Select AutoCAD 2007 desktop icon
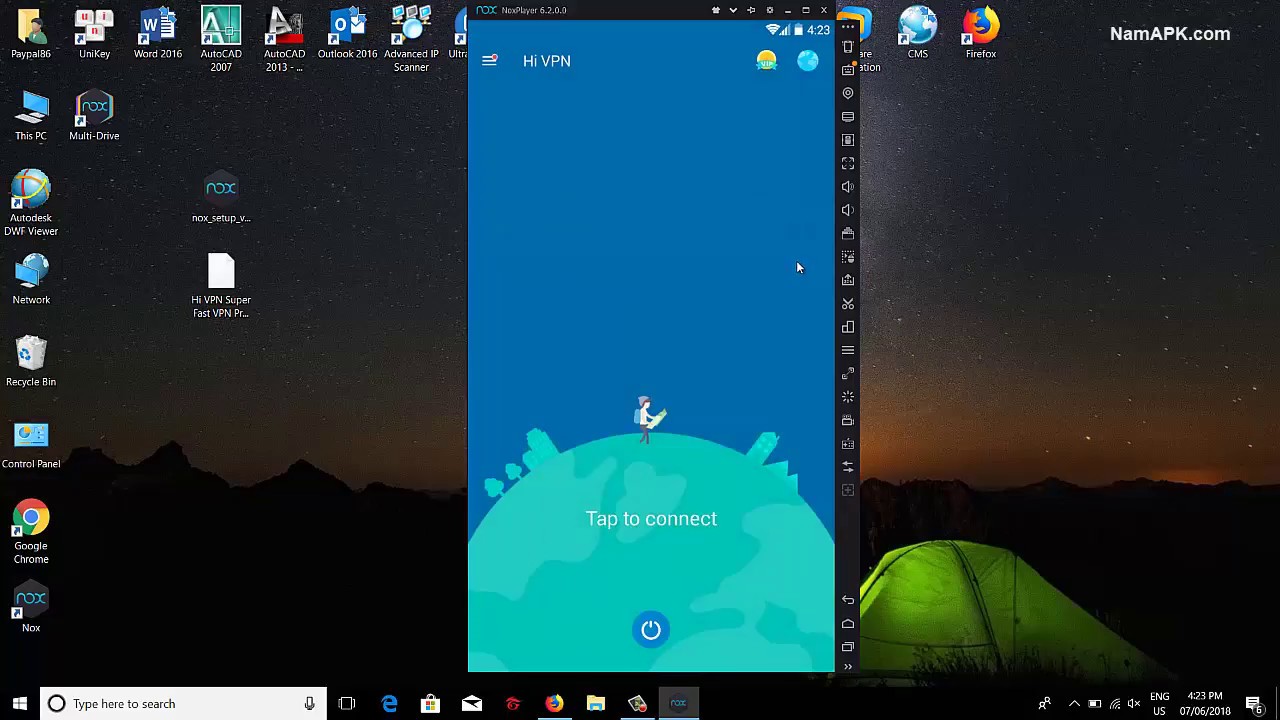This screenshot has width=1280, height=720. (x=221, y=40)
